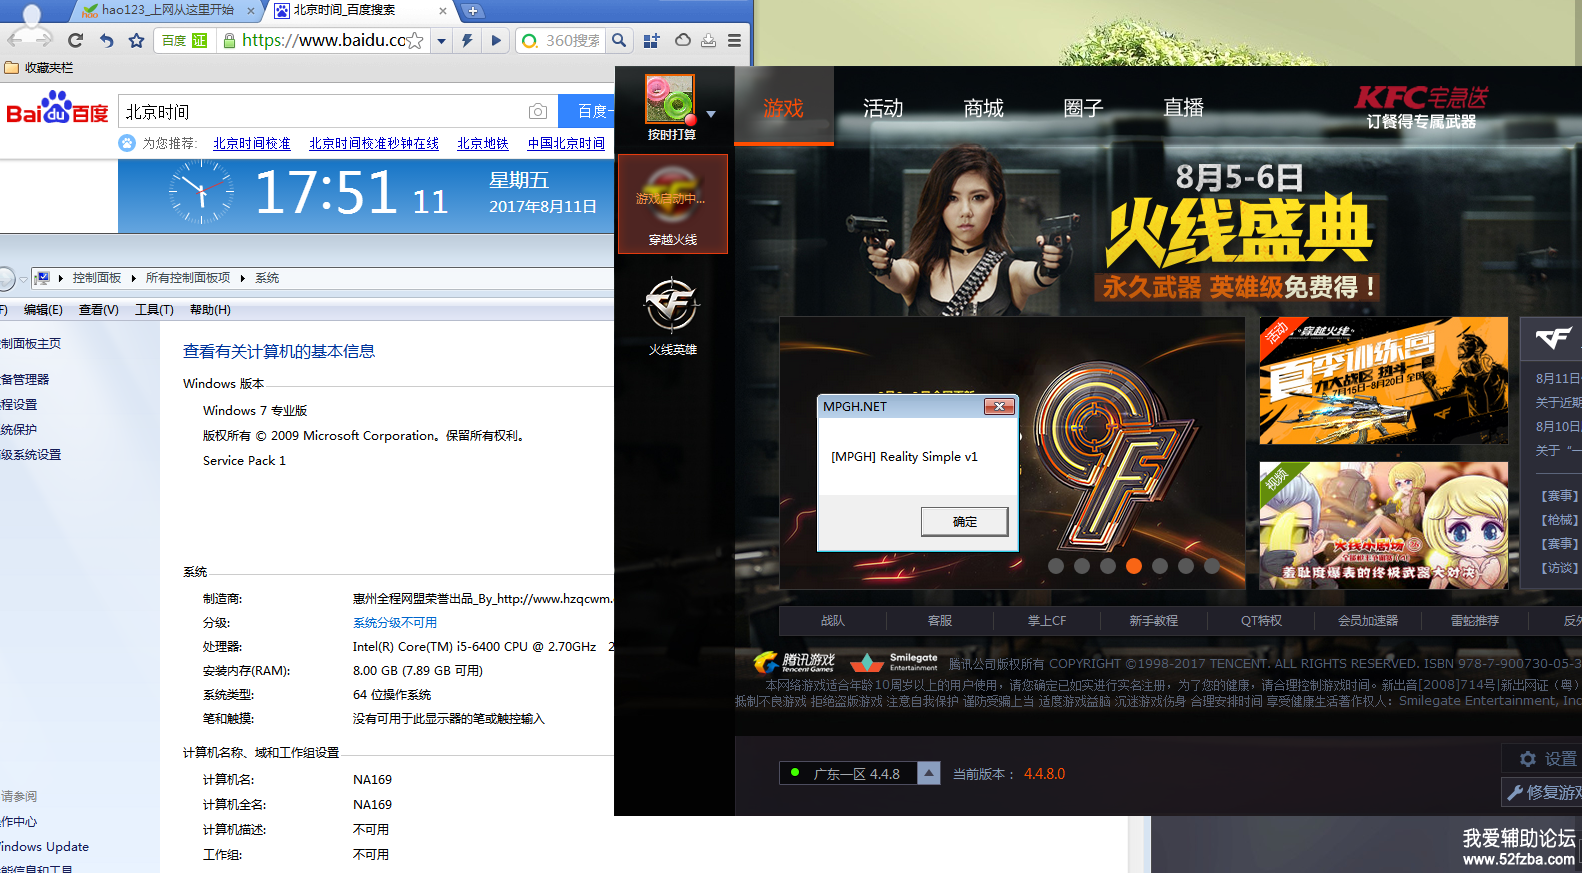Click the 雷蛇推荐 link
The width and height of the screenshot is (1582, 873).
pos(1475,621)
